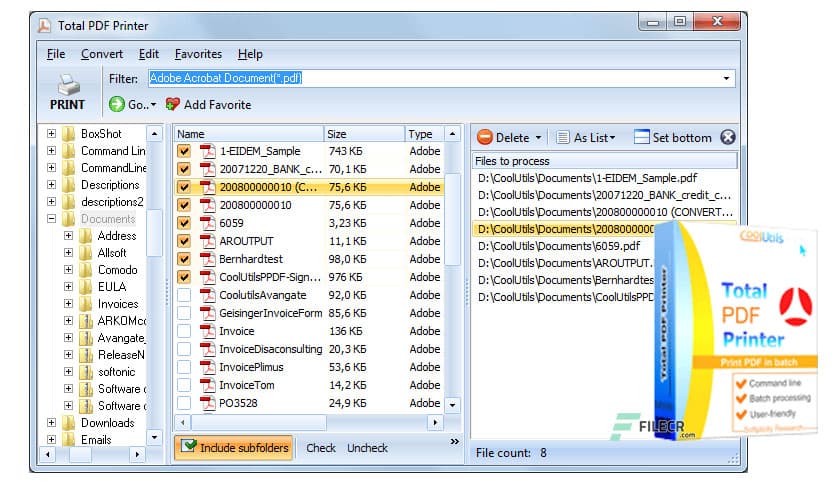
Task: Open the Help menu
Action: 250,54
